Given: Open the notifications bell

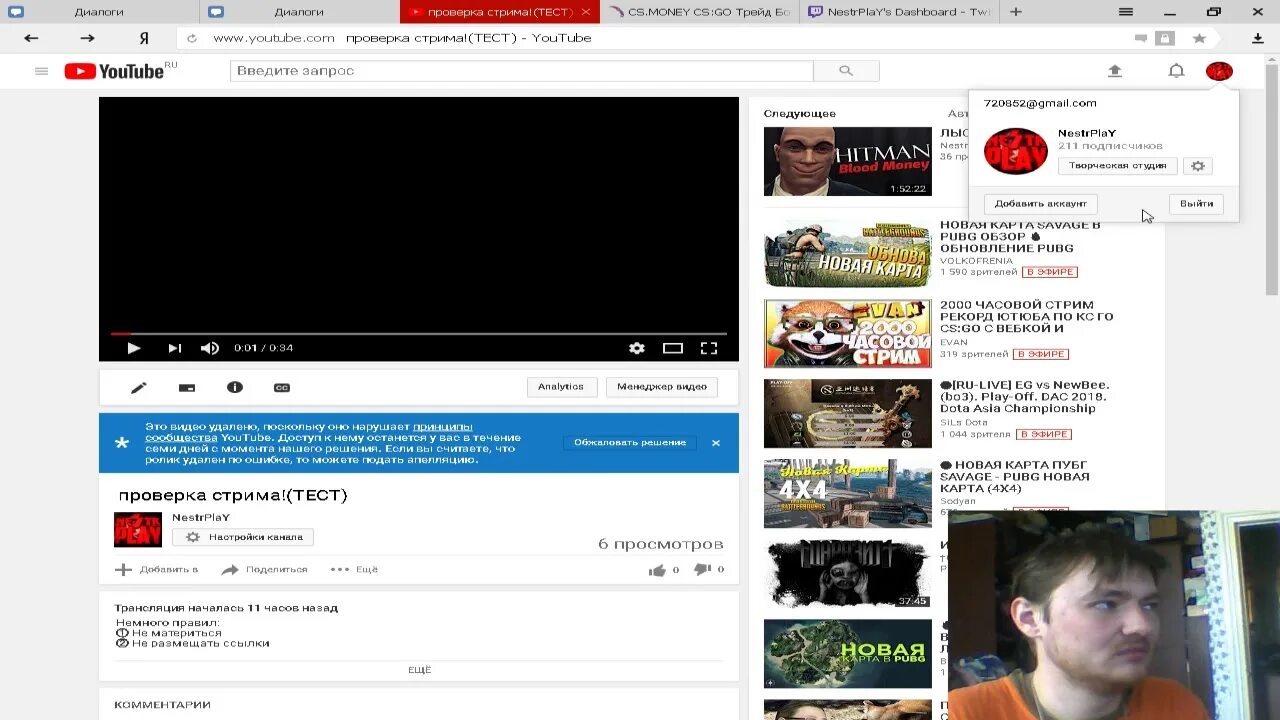Looking at the screenshot, I should pos(1177,71).
